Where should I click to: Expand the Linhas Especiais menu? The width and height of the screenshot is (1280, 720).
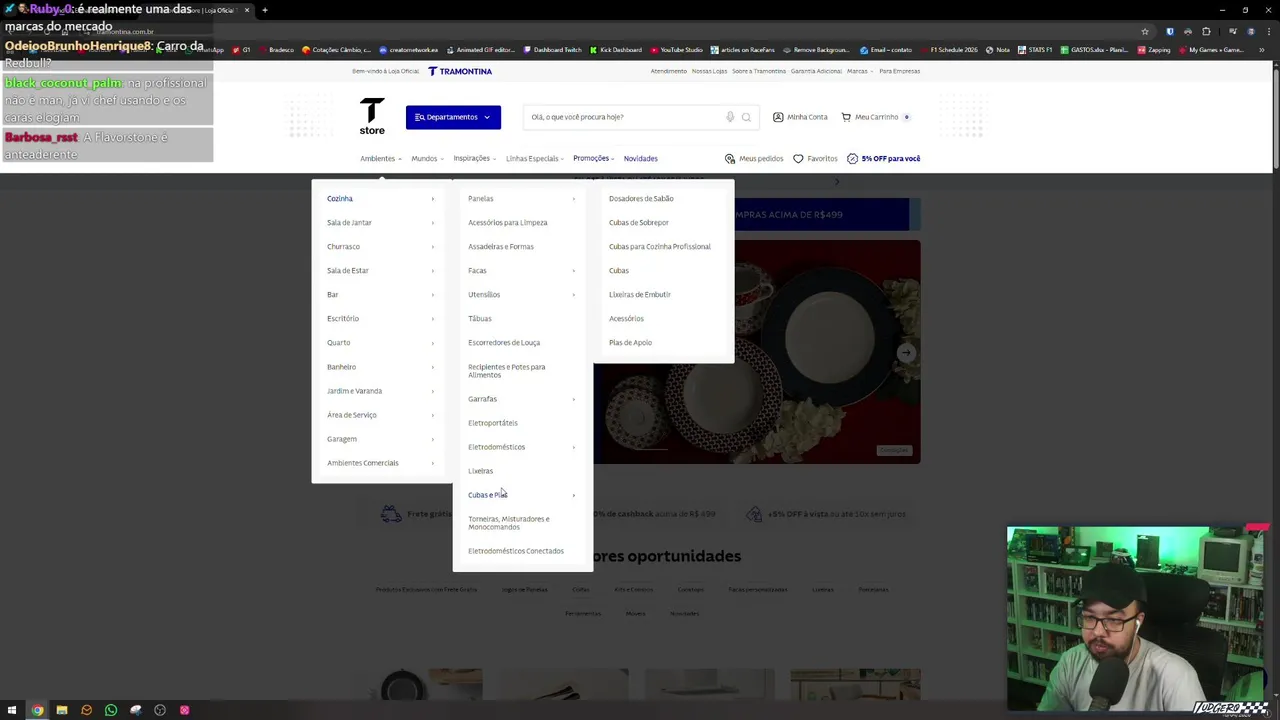tap(535, 158)
